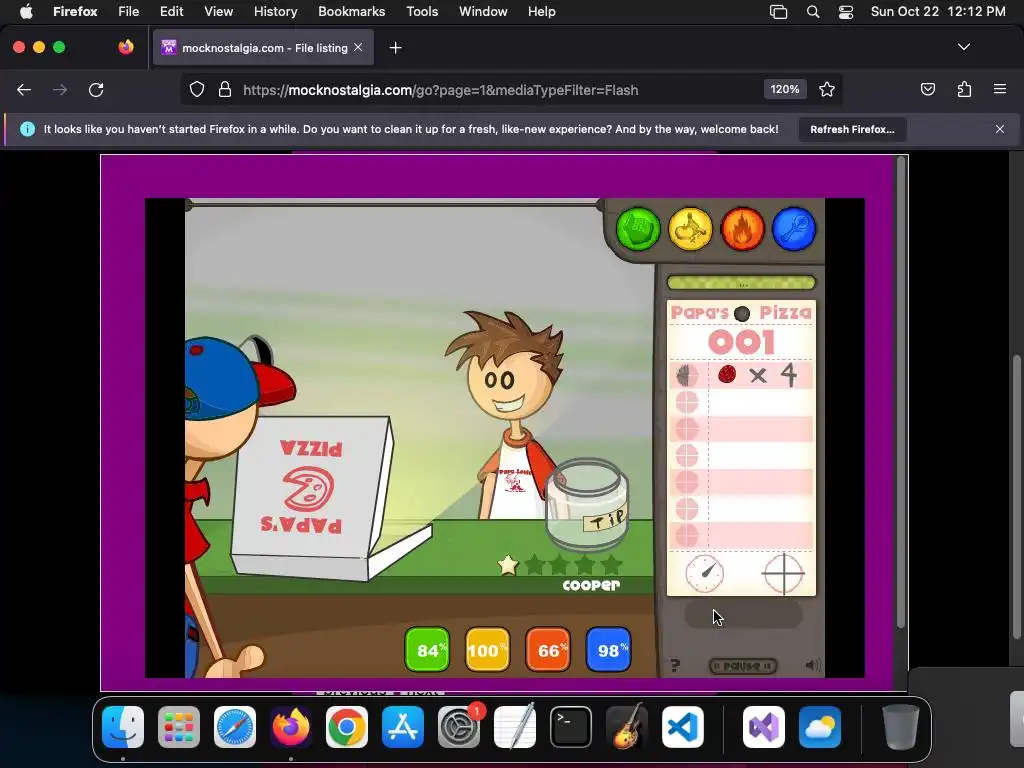This screenshot has width=1024, height=768.
Task: Save page to Pocket
Action: point(927,89)
